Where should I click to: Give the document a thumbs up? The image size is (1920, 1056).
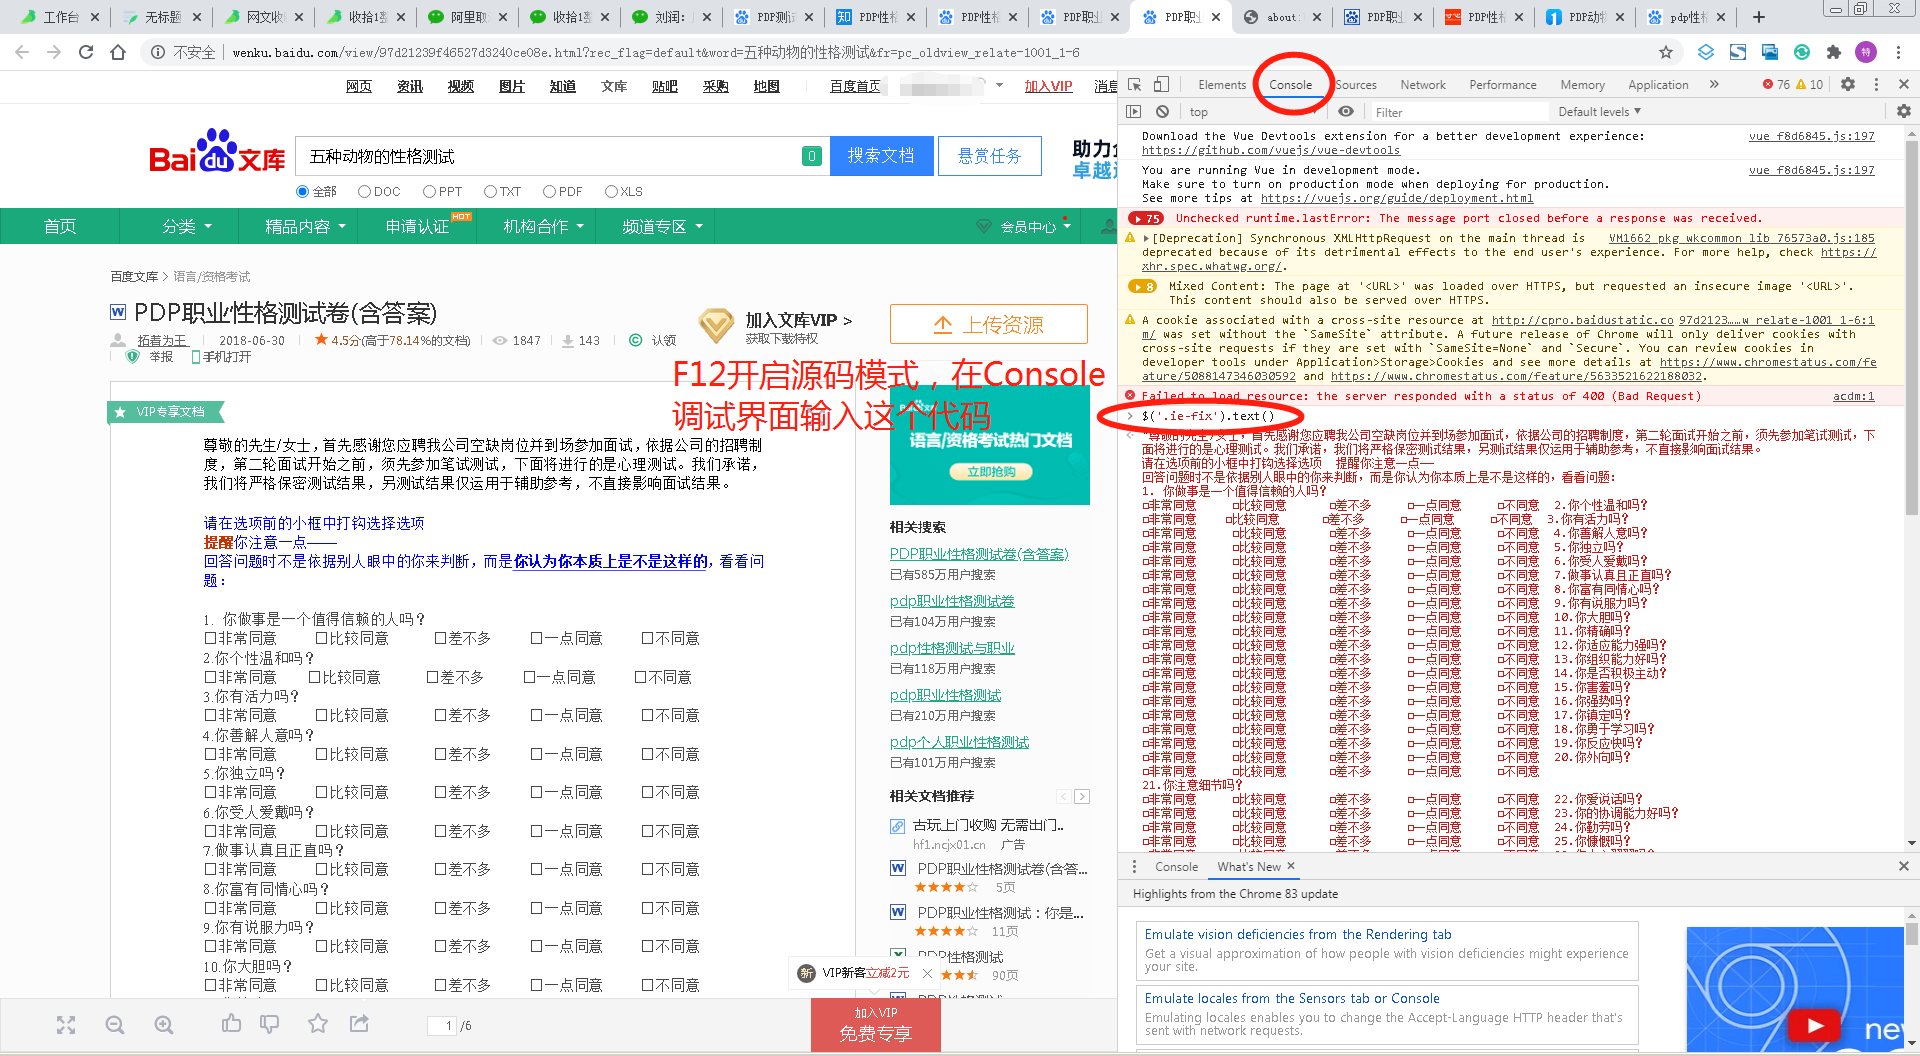tap(232, 1023)
